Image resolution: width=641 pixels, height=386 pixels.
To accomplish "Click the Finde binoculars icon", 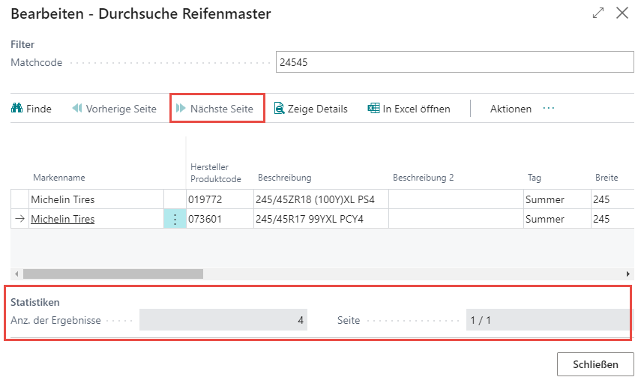I will click(x=17, y=108).
